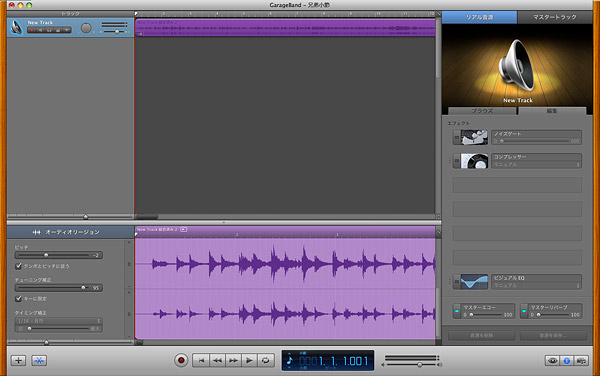Toggle the cycle region button

[x=266, y=360]
